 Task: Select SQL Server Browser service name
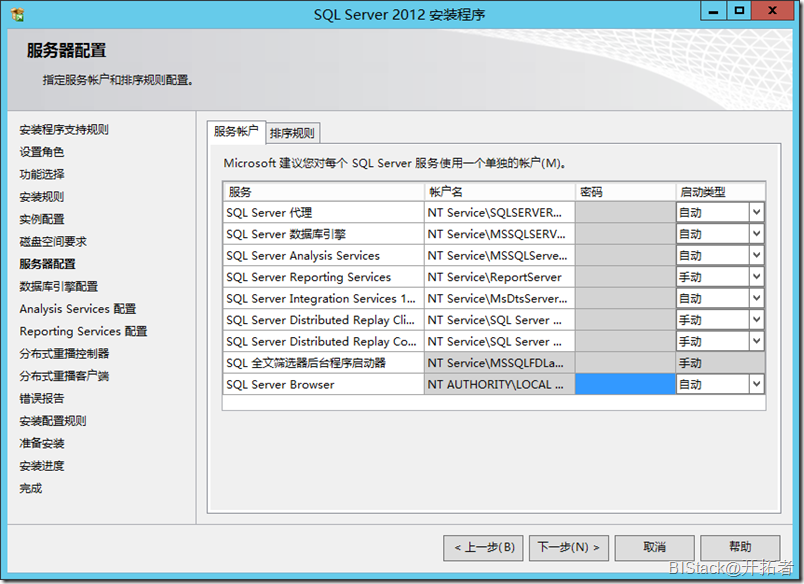(323, 384)
